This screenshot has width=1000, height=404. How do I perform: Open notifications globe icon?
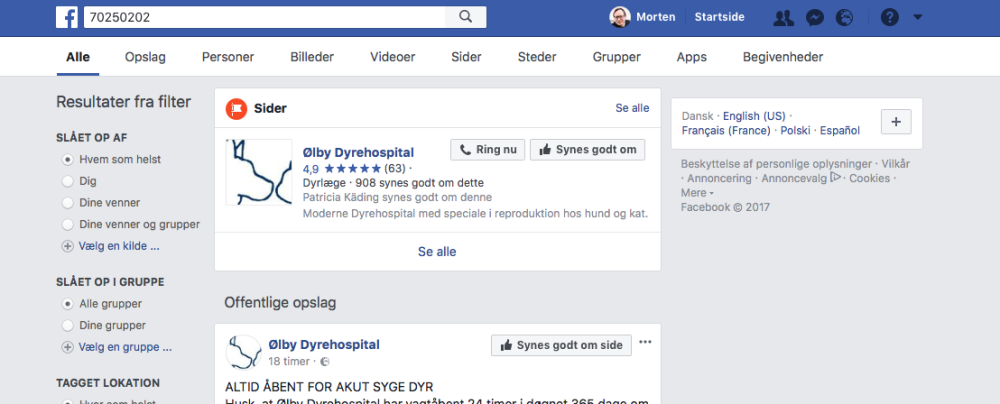(845, 17)
